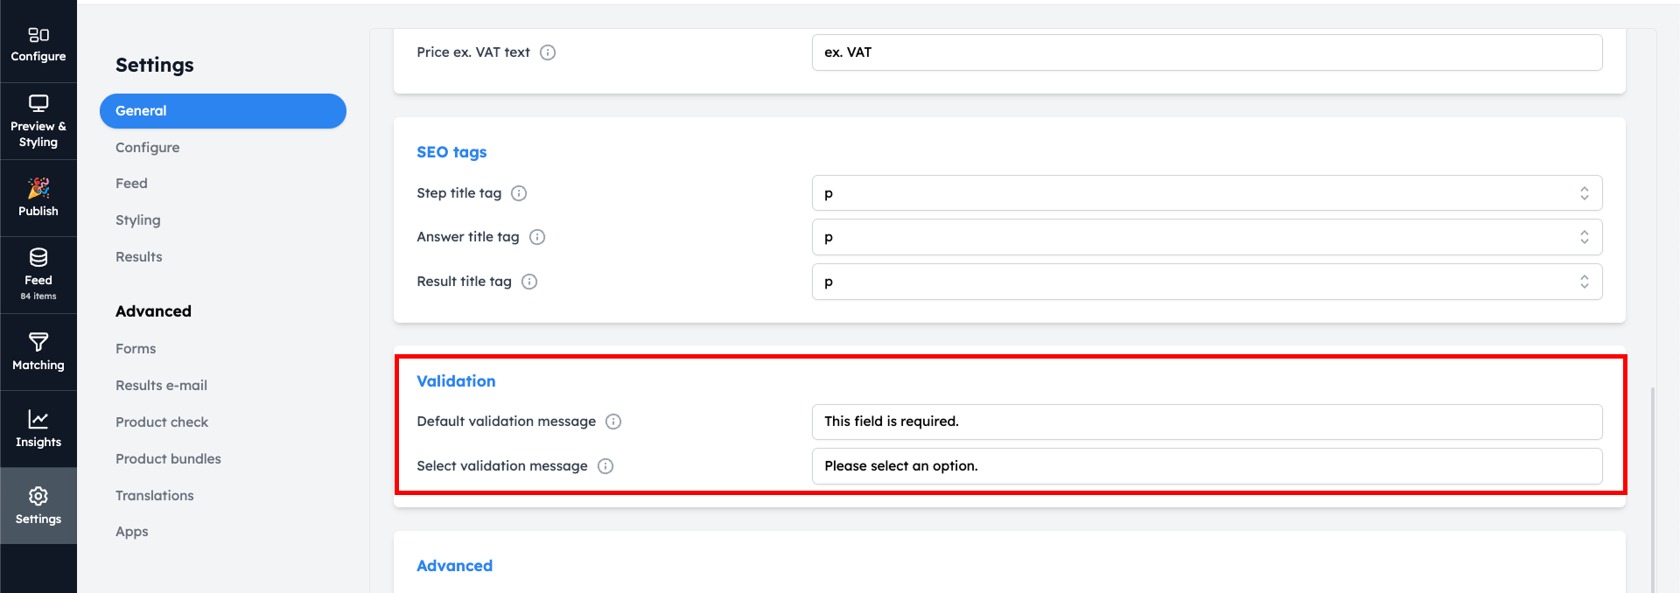Open the Step title tag dropdown
This screenshot has width=1680, height=593.
[x=1207, y=193]
